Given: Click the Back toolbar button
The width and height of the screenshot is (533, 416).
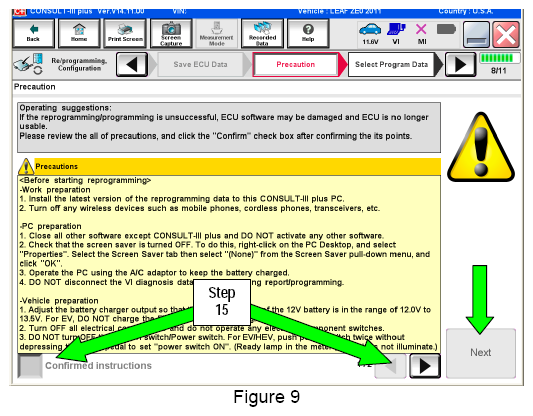Looking at the screenshot, I should (33, 33).
